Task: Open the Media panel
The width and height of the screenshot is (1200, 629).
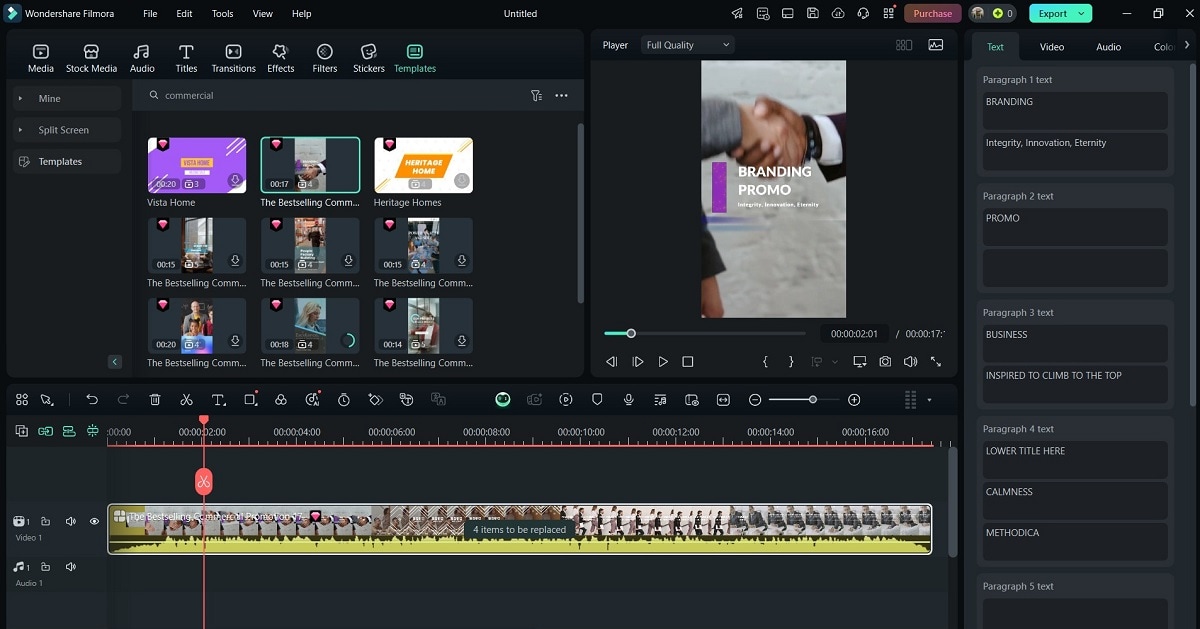Action: pos(41,58)
